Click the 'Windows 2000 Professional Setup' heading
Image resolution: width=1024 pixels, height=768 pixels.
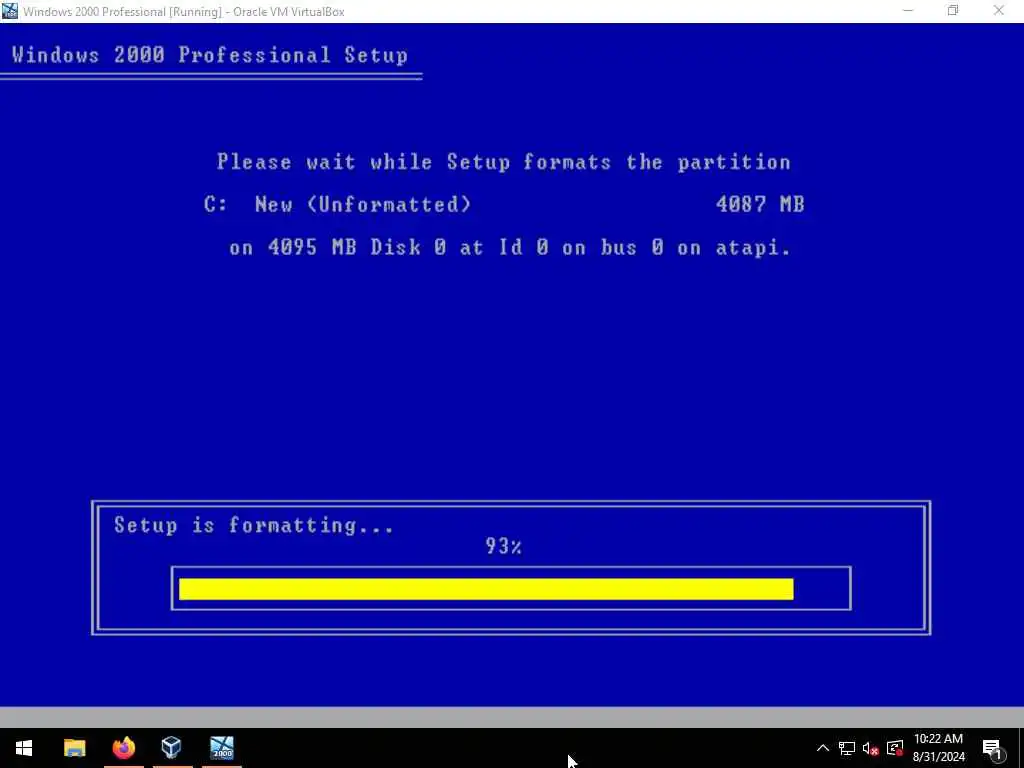coord(210,55)
